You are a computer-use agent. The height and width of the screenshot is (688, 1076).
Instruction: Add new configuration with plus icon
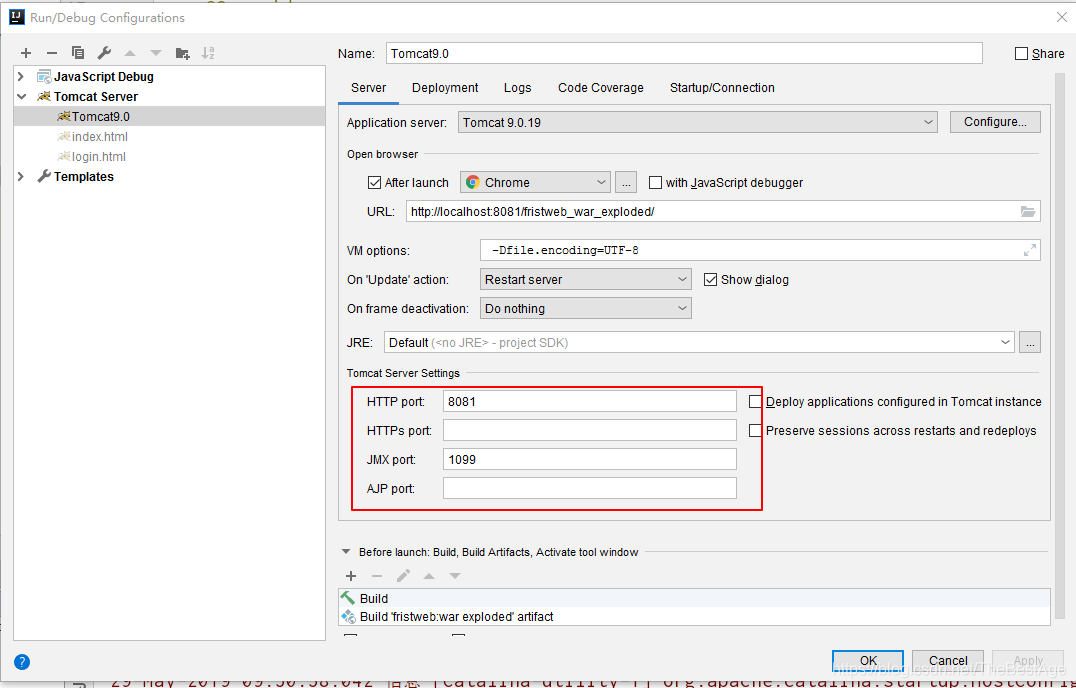(26, 53)
